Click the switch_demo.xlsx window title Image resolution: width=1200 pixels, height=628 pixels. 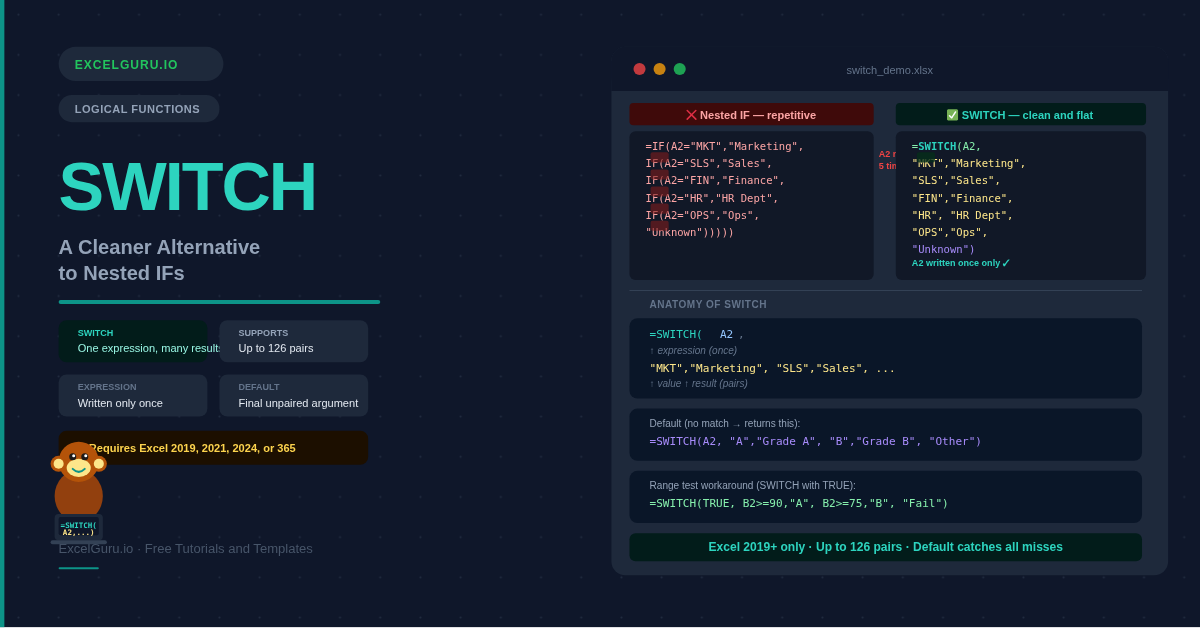[889, 70]
